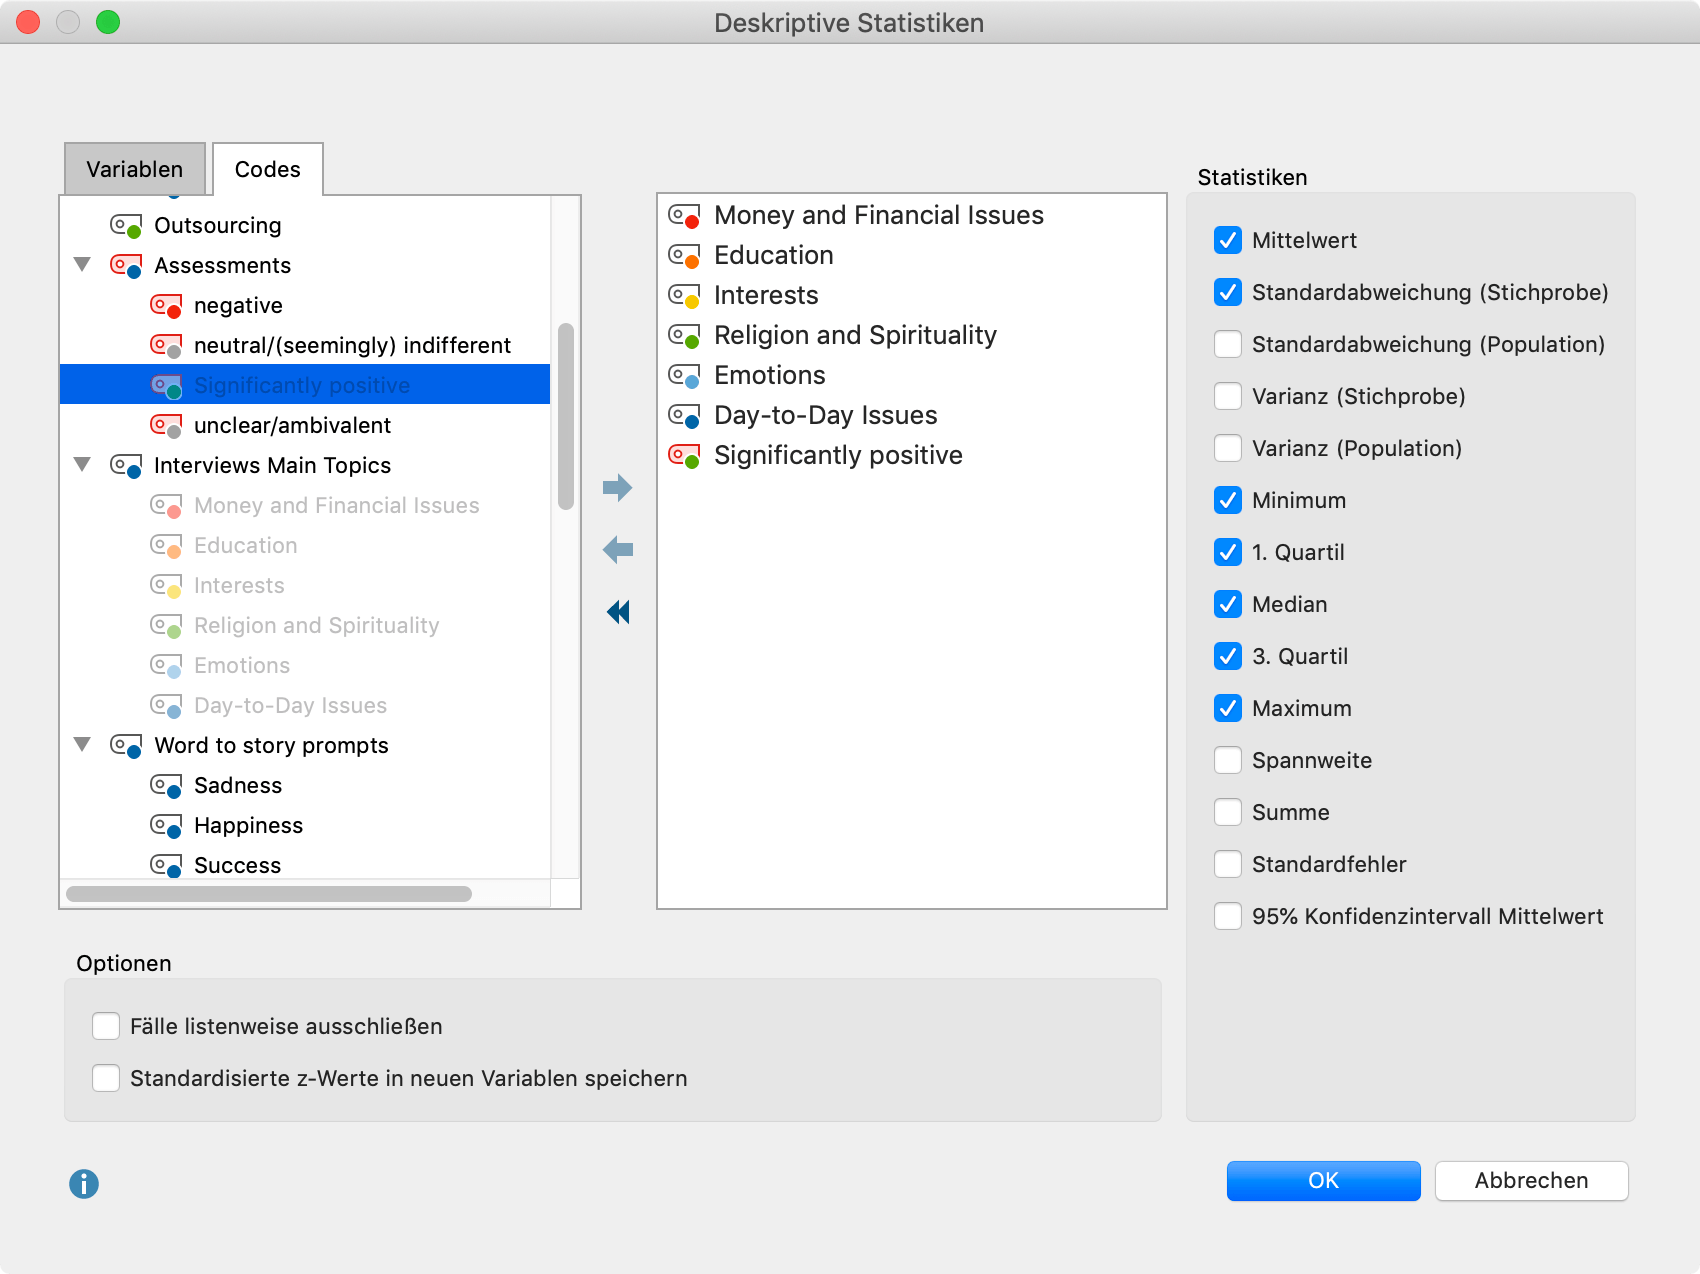Click the Education code icon in selected list
1700x1274 pixels.
click(x=684, y=256)
